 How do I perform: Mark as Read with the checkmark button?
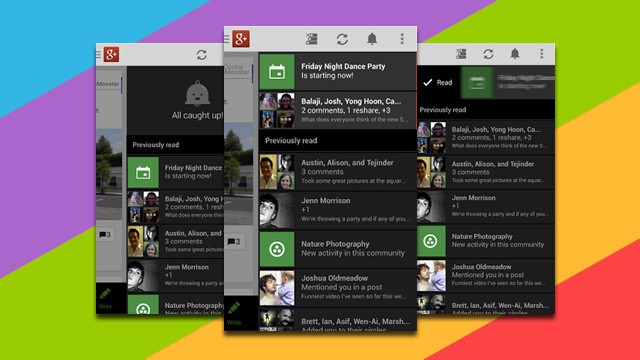pyautogui.click(x=438, y=82)
